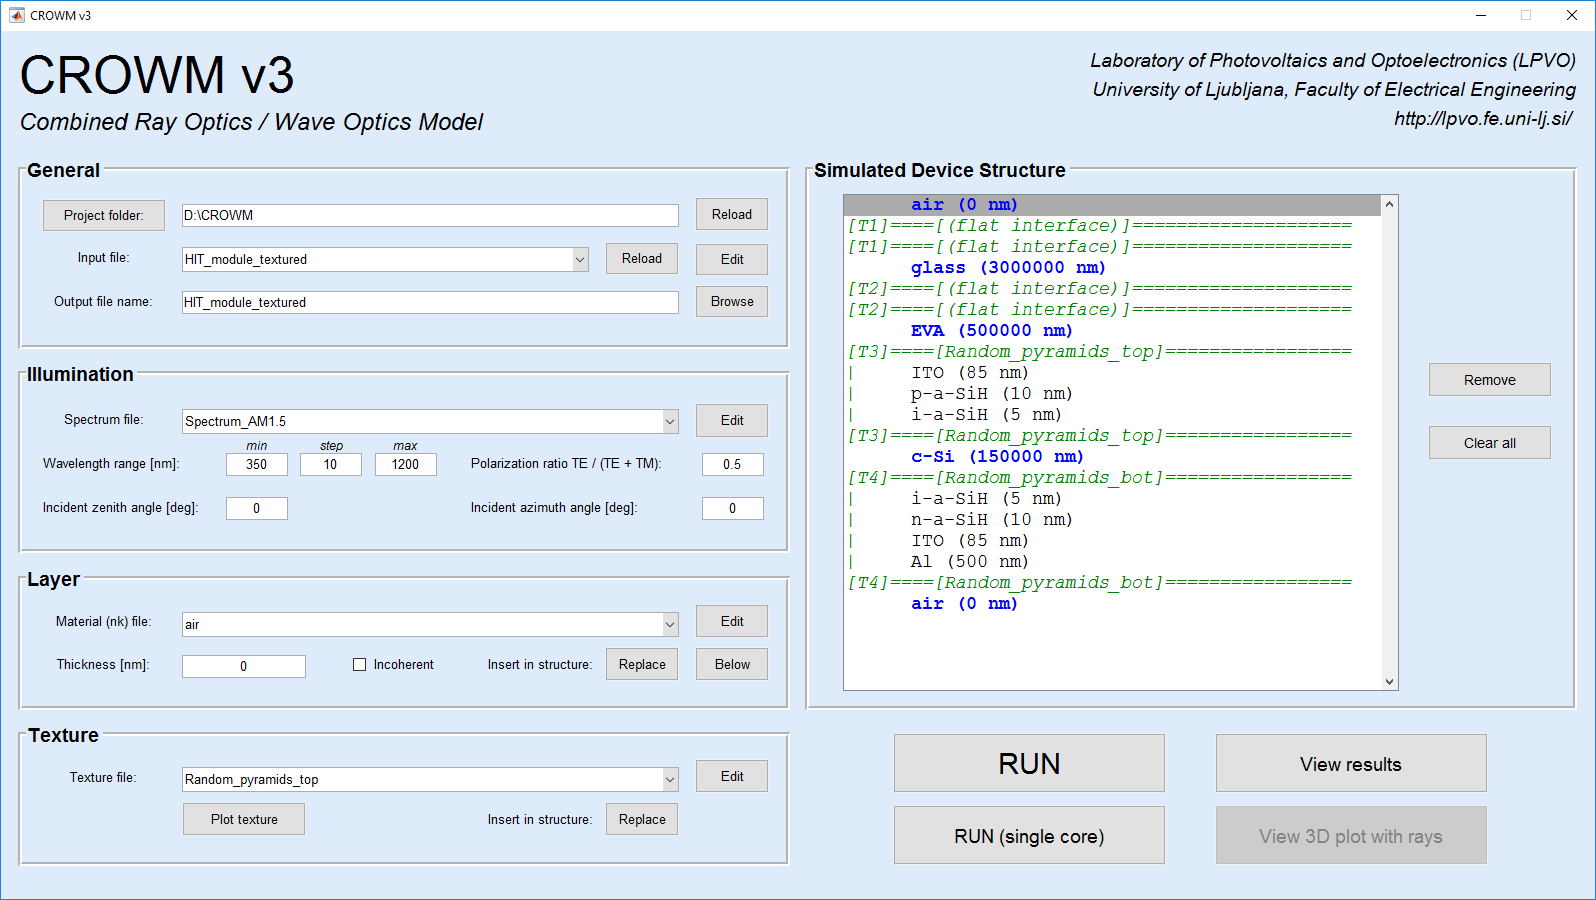Reload the project folder
Image resolution: width=1596 pixels, height=900 pixels.
click(x=732, y=215)
